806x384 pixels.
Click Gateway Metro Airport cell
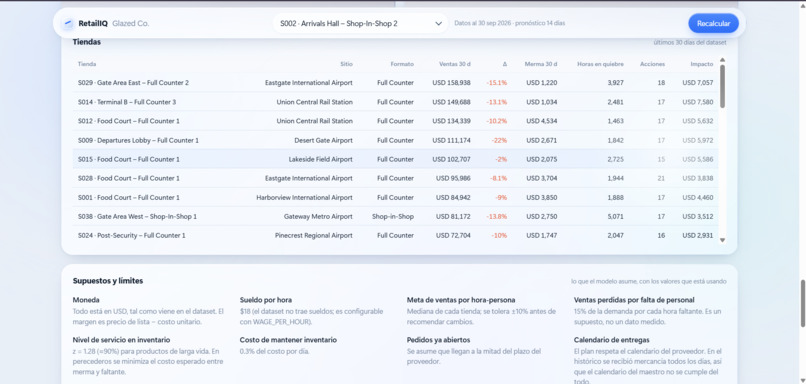(x=318, y=216)
